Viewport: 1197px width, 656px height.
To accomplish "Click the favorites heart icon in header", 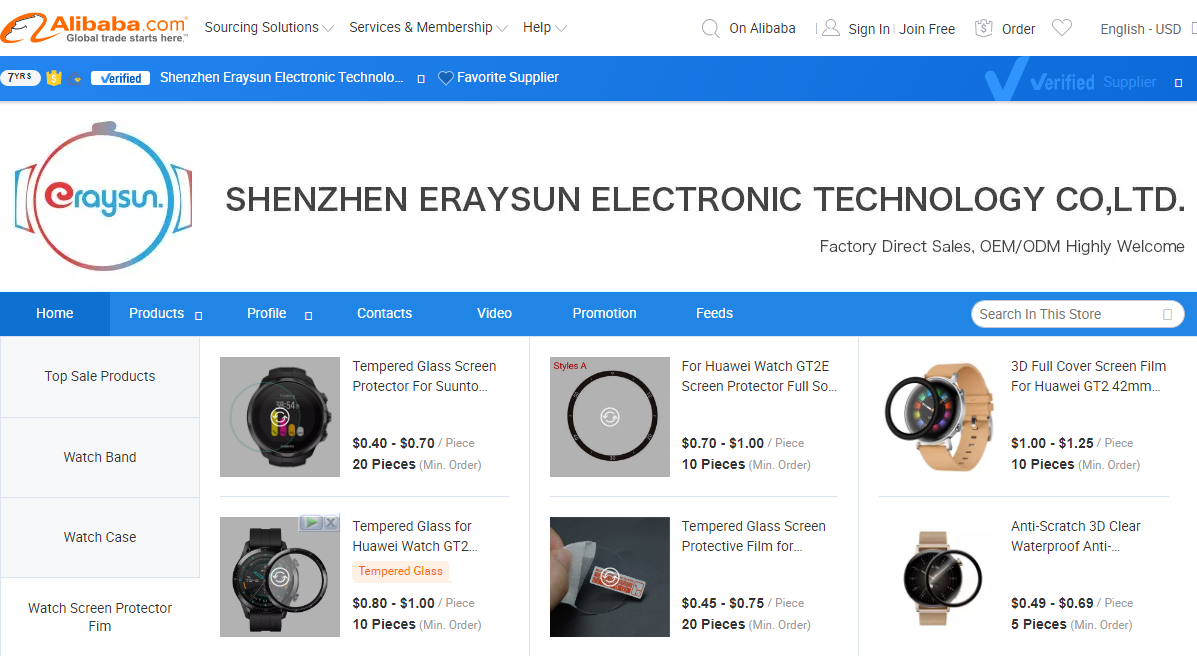I will click(x=1062, y=28).
